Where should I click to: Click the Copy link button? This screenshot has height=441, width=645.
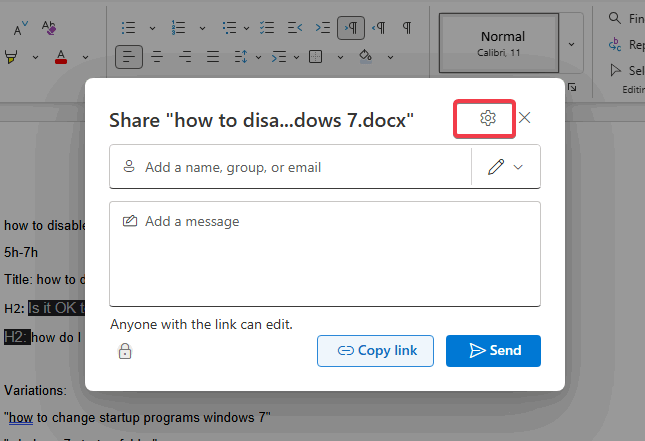(x=375, y=351)
